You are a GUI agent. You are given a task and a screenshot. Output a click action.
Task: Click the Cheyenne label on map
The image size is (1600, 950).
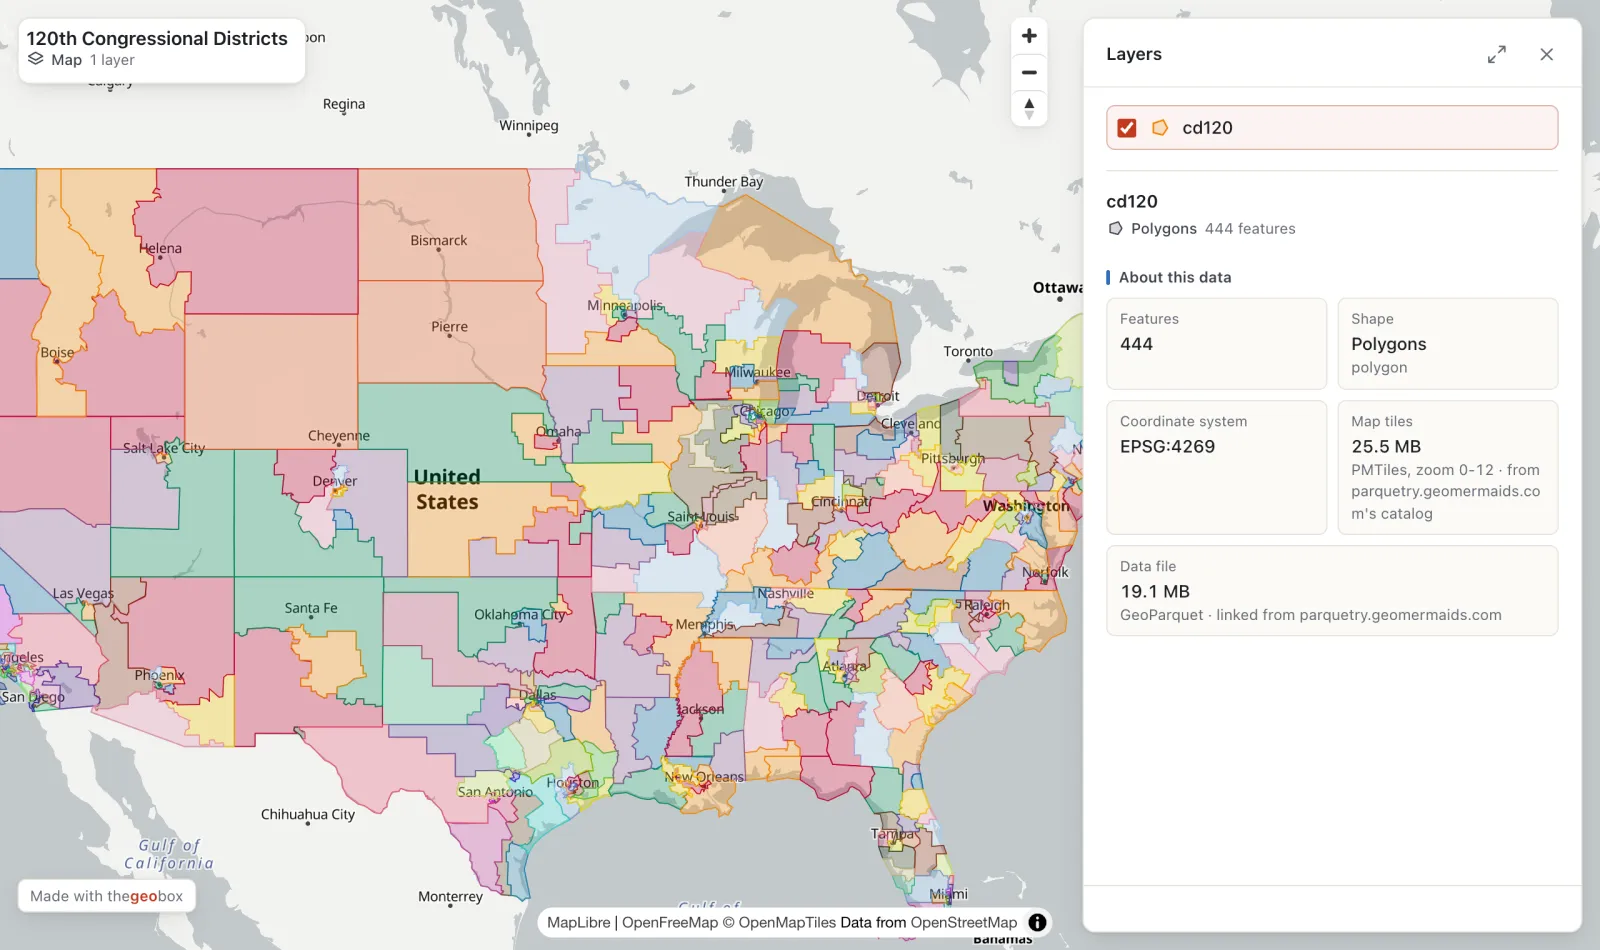click(339, 435)
